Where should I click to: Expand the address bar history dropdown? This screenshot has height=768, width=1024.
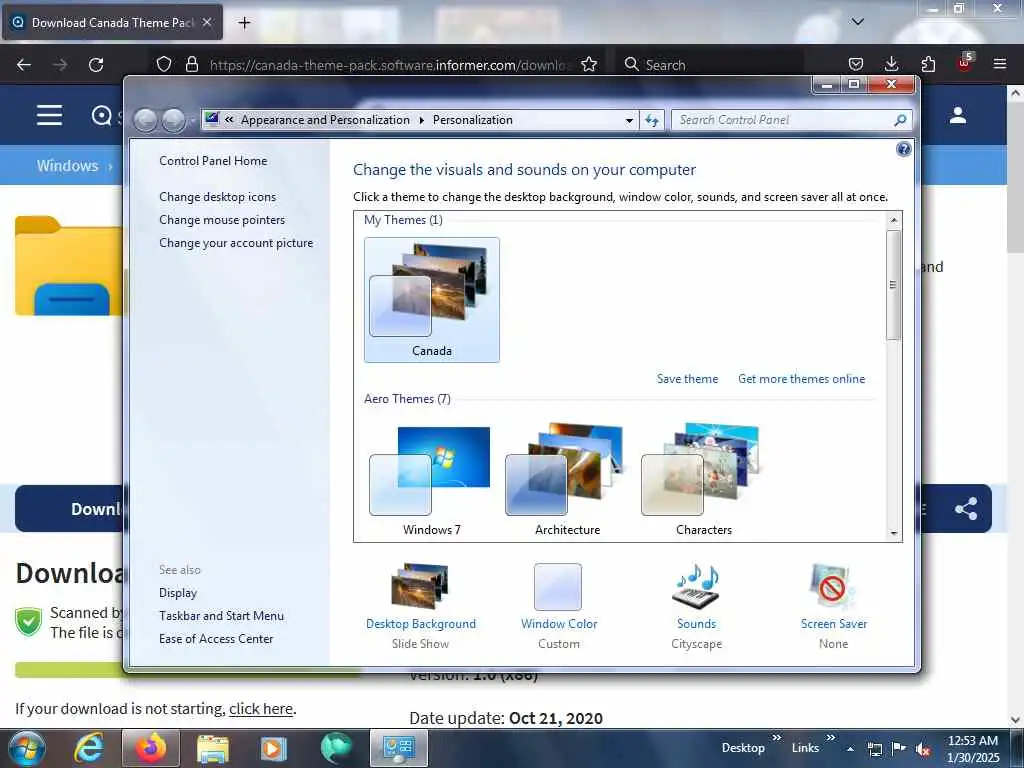(x=629, y=120)
